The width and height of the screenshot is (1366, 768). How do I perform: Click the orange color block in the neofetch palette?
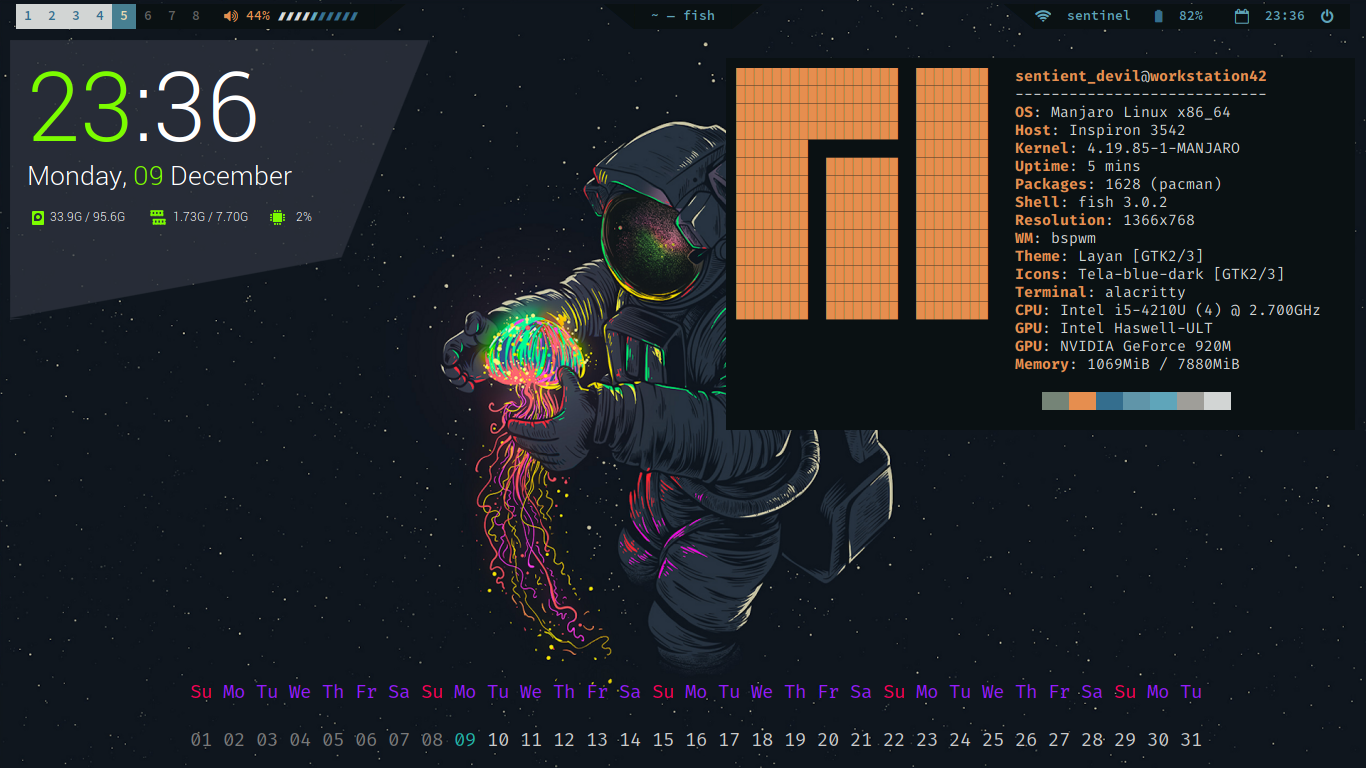click(x=1082, y=401)
